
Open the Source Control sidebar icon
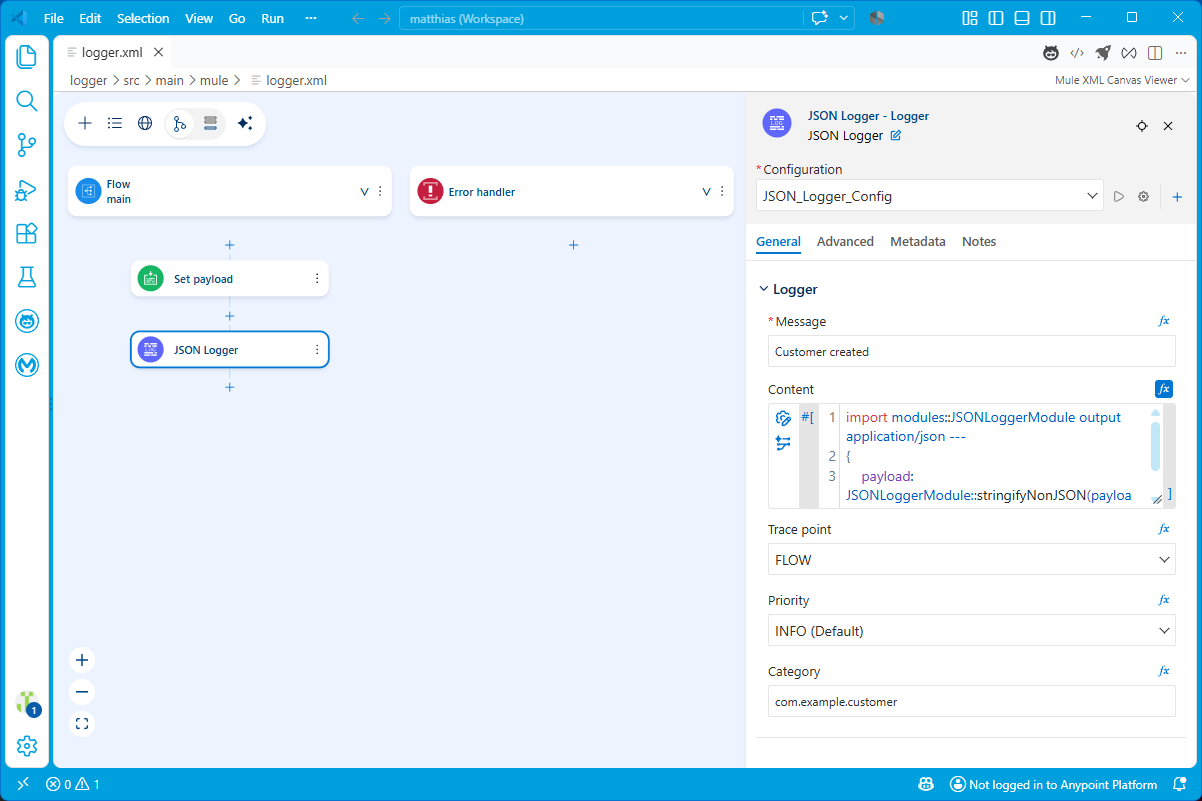click(27, 145)
